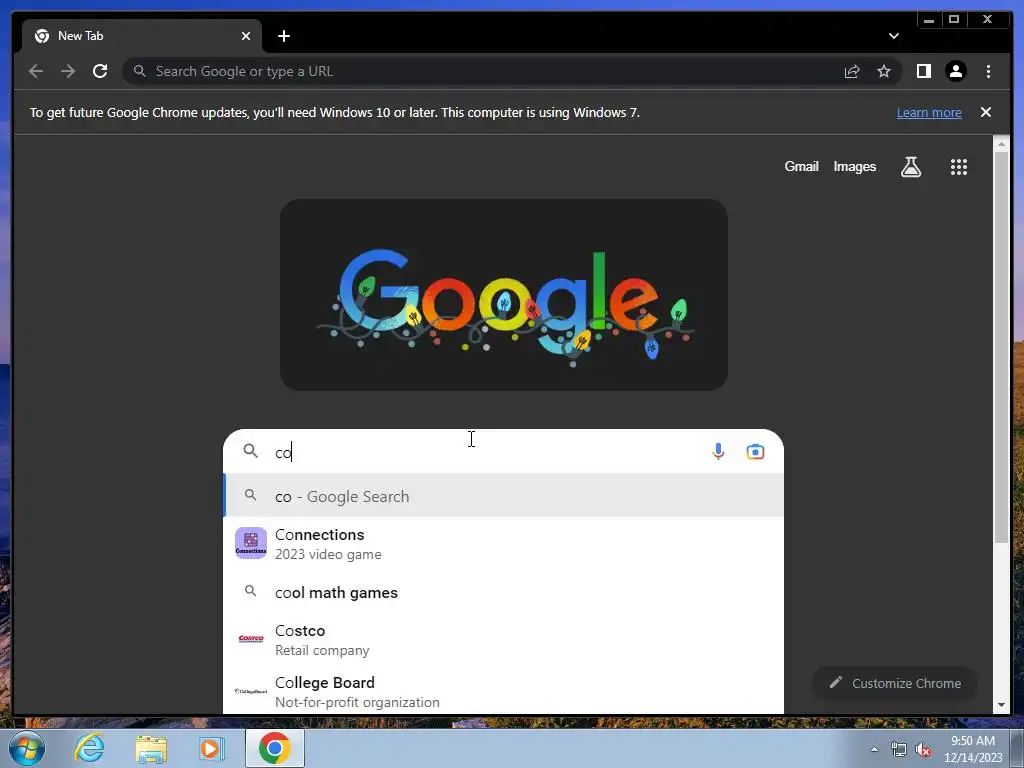Open Google Images link

pyautogui.click(x=854, y=167)
